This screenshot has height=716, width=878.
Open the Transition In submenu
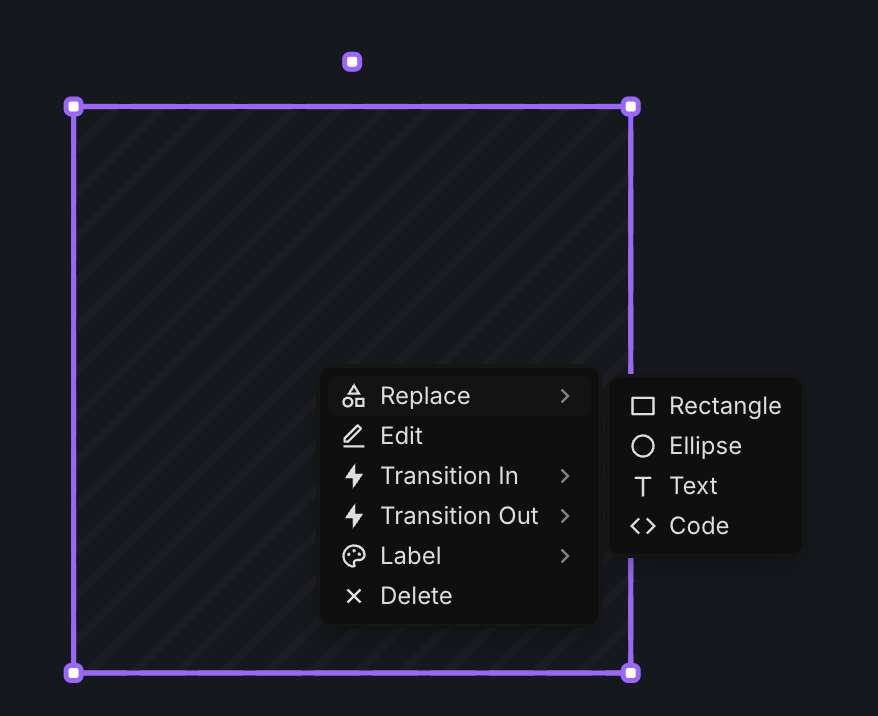(x=566, y=476)
